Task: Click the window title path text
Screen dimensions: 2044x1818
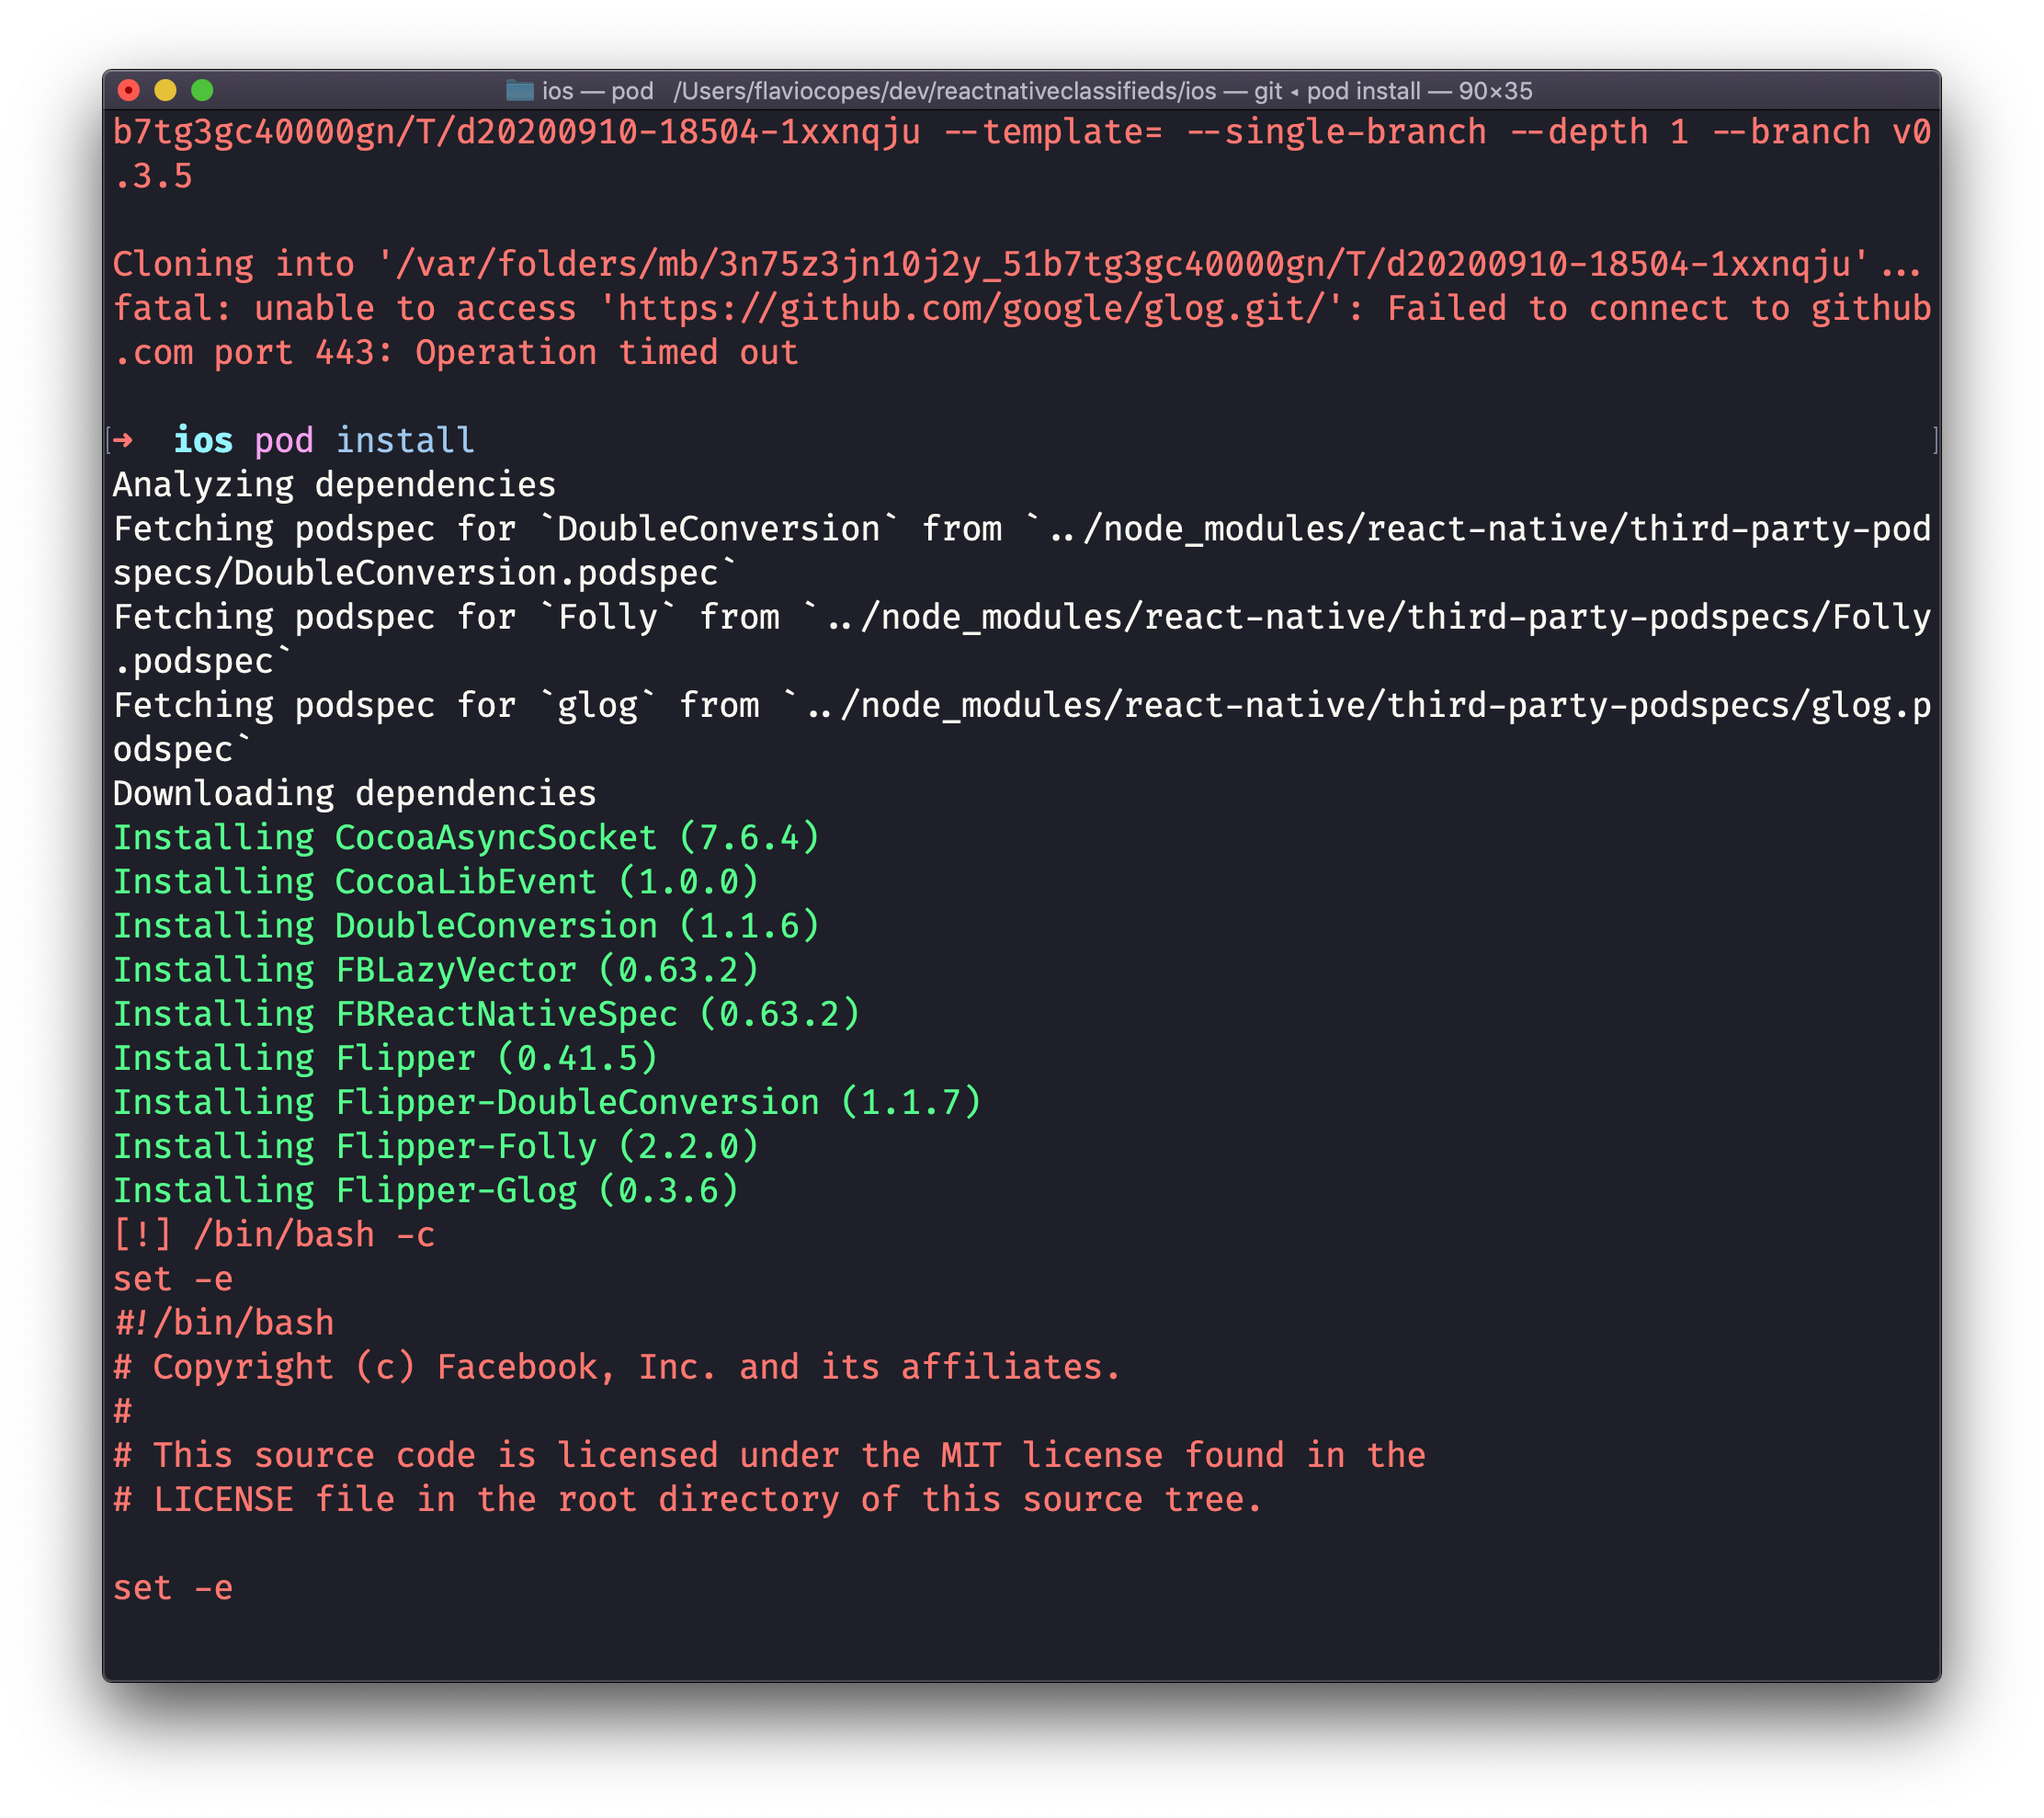Action: [x=944, y=91]
